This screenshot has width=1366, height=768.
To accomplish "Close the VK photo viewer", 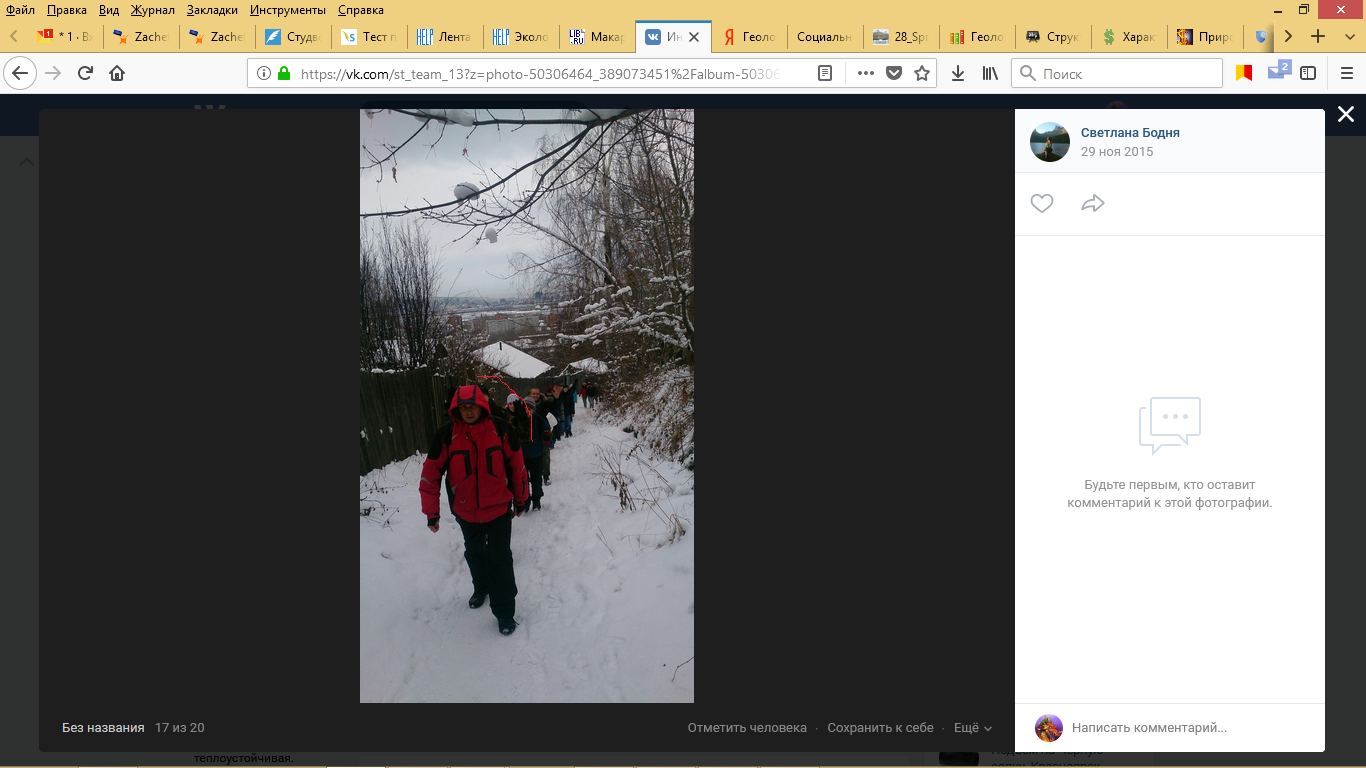I will coord(1346,115).
